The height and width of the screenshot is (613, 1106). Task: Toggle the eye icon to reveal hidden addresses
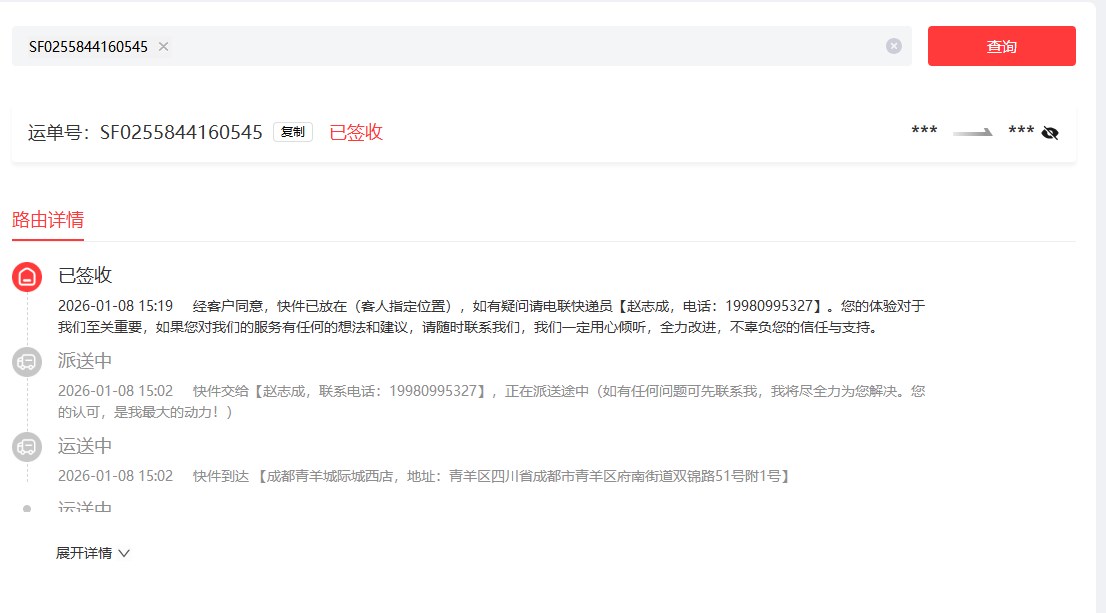coord(1049,133)
